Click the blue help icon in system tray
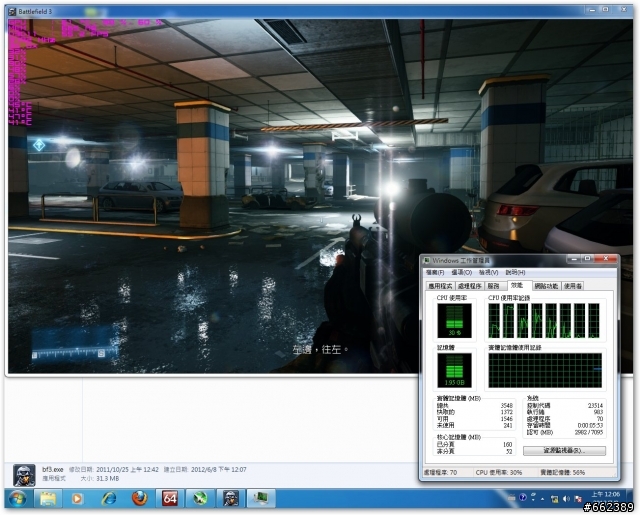Viewport: 640px width, 515px height. (x=523, y=497)
